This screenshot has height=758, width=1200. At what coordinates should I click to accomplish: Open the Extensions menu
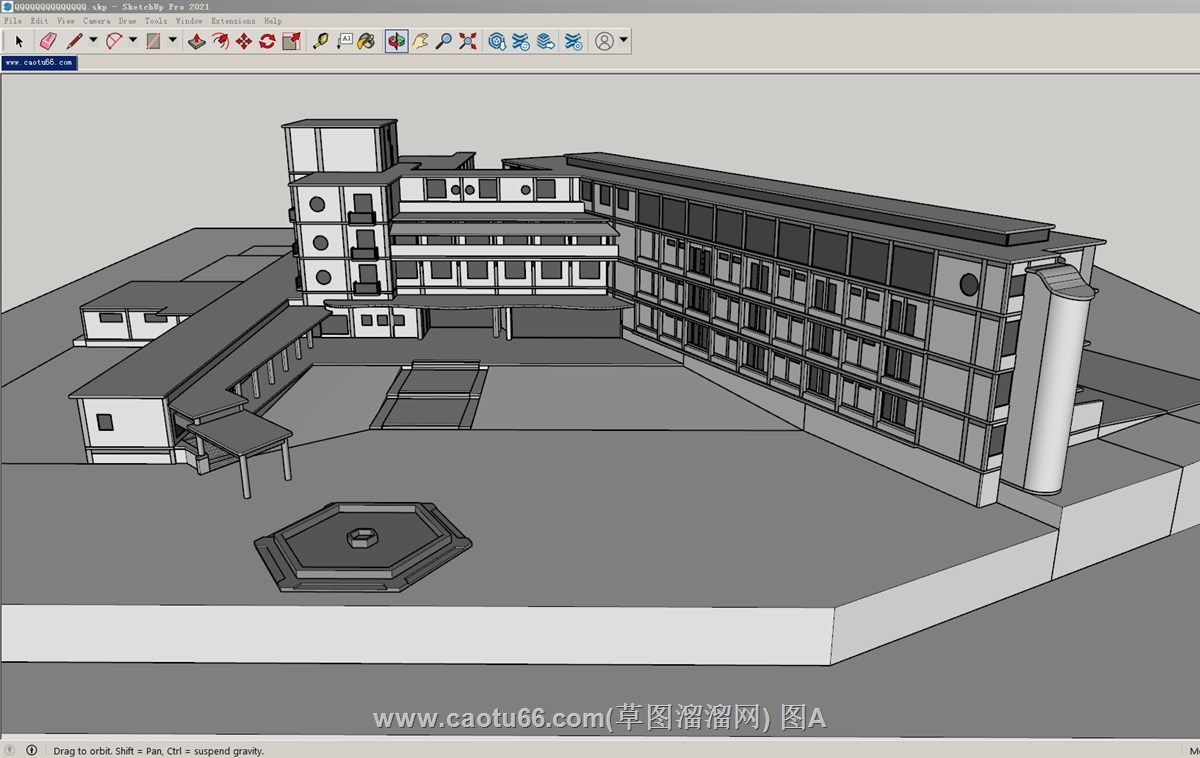pos(233,20)
